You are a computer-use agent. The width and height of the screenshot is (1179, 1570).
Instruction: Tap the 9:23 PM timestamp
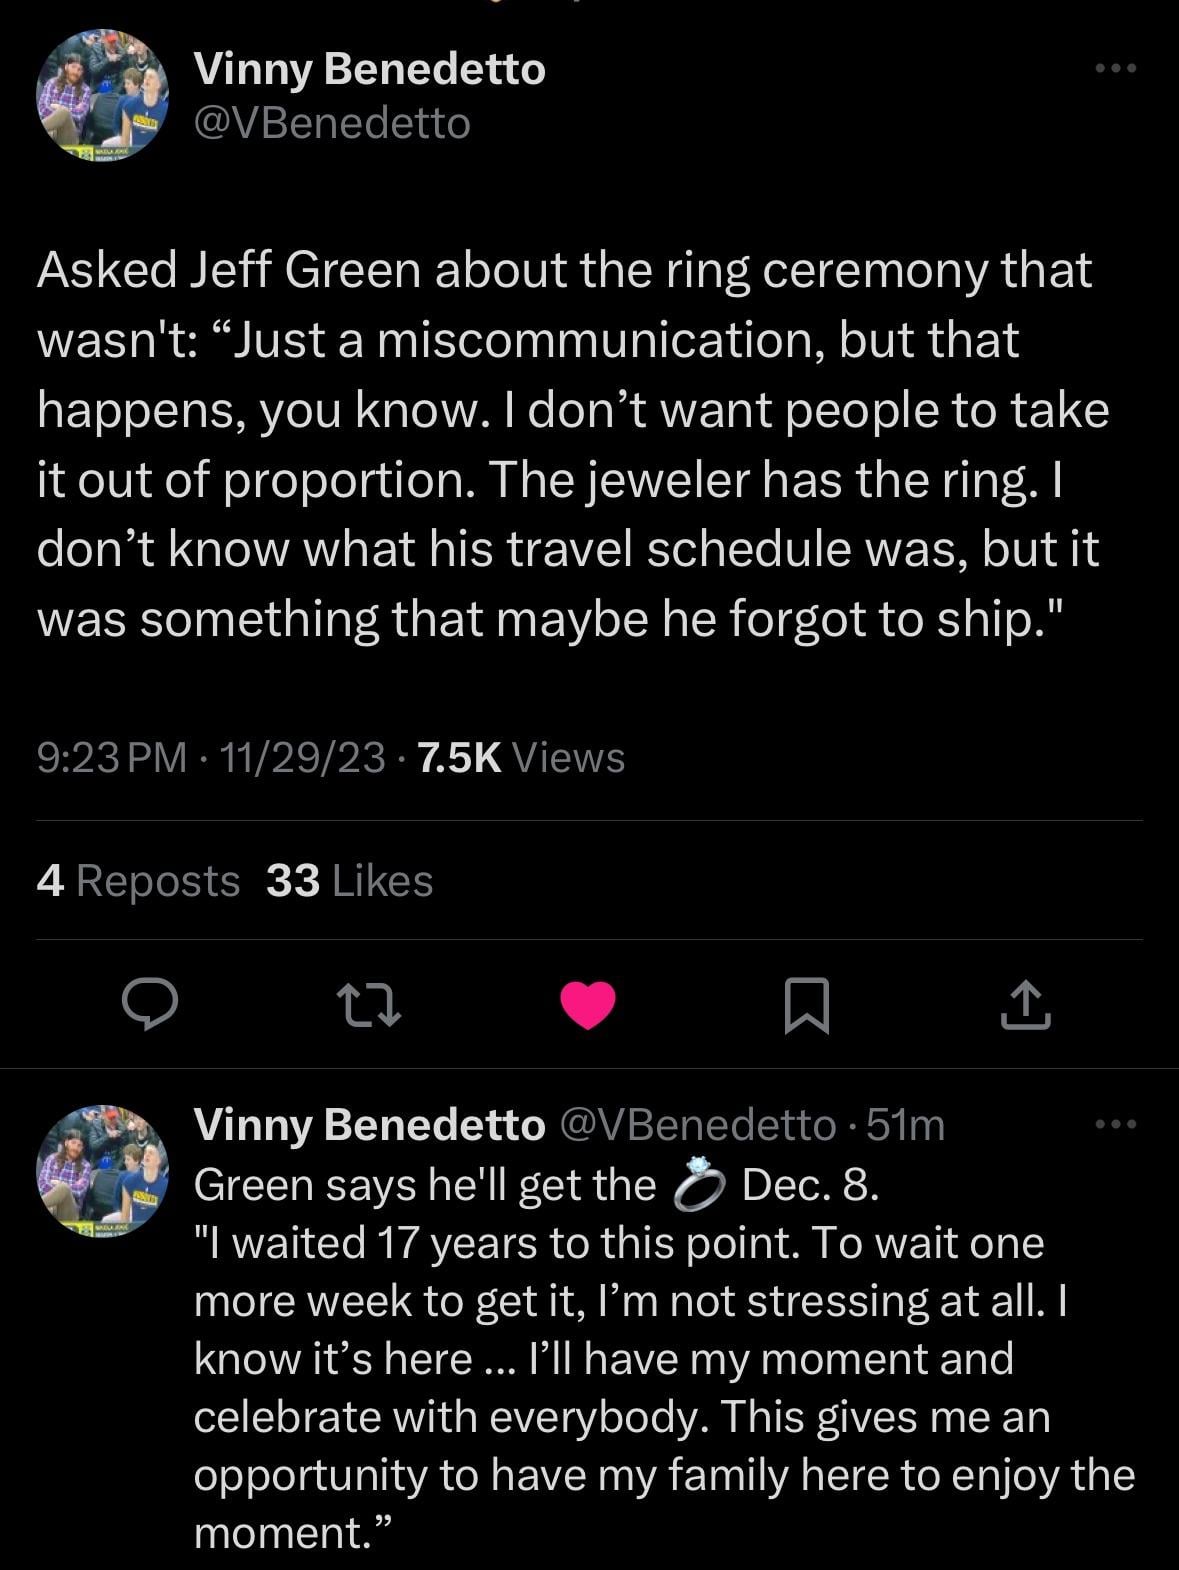point(111,758)
